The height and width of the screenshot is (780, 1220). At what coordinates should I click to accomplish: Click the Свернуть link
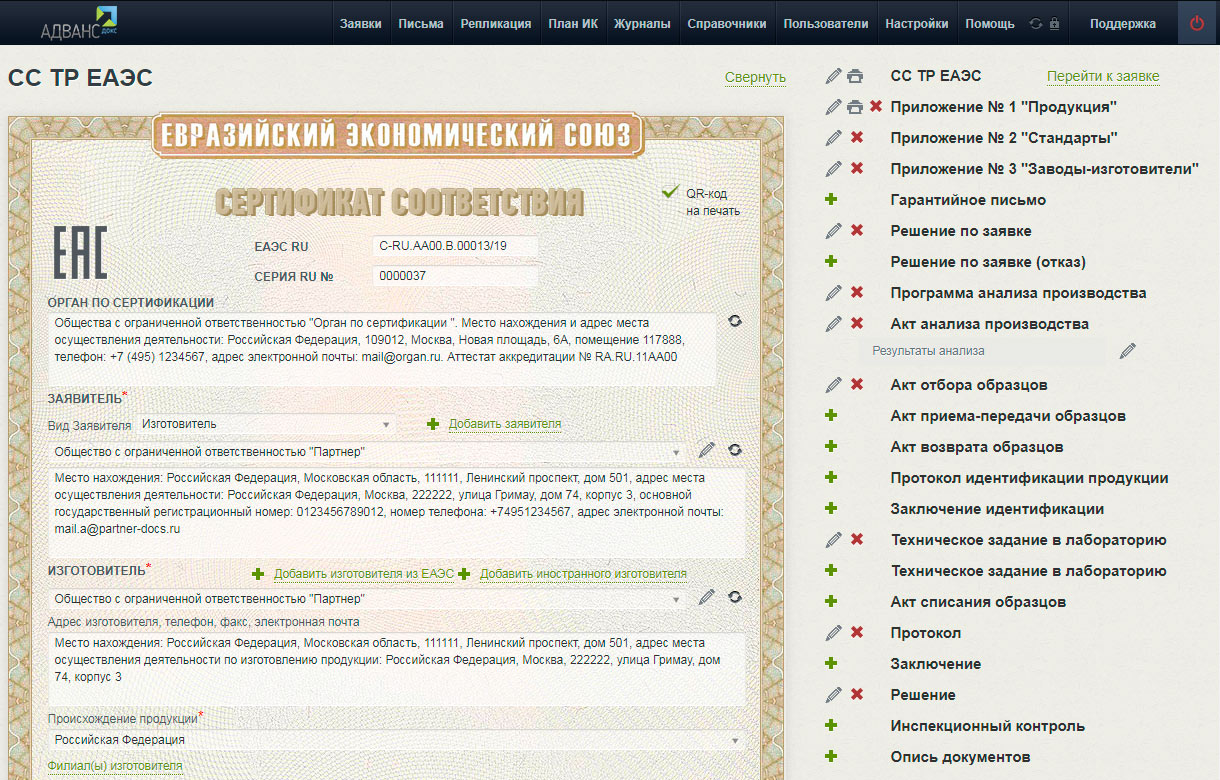point(755,77)
